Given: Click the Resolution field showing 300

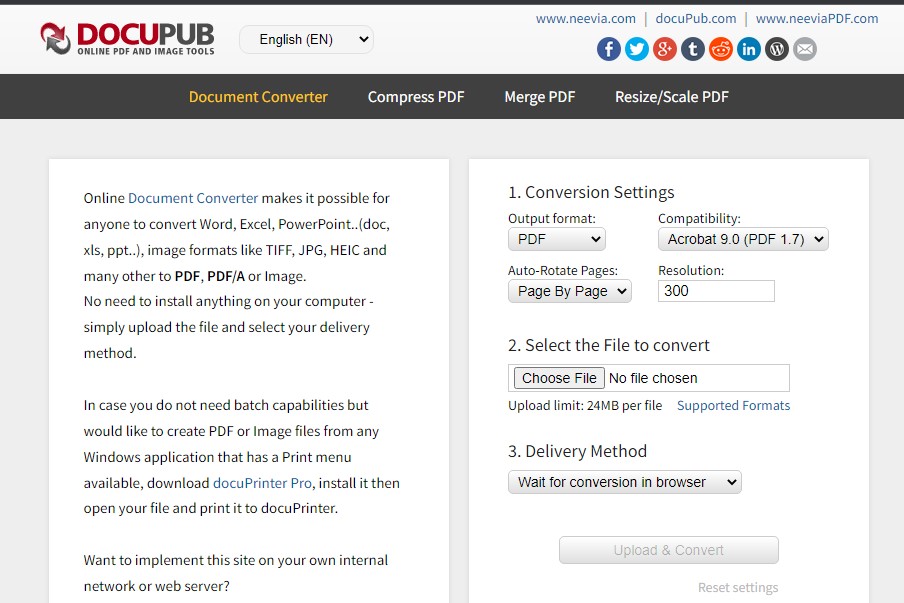Looking at the screenshot, I should coord(716,291).
